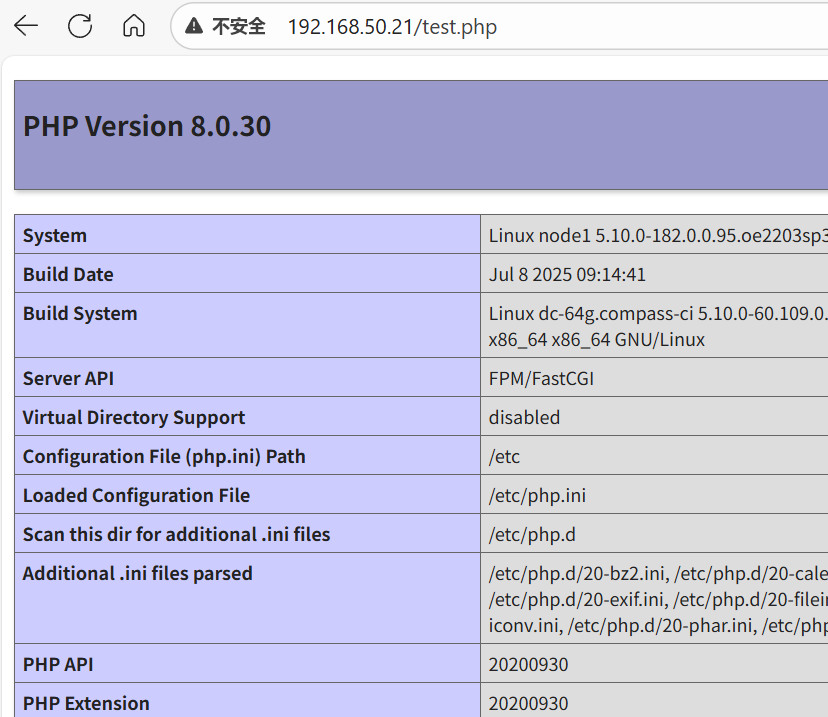Select the Virtual Directory Support label
Screen dimensions: 828x717
click(134, 418)
